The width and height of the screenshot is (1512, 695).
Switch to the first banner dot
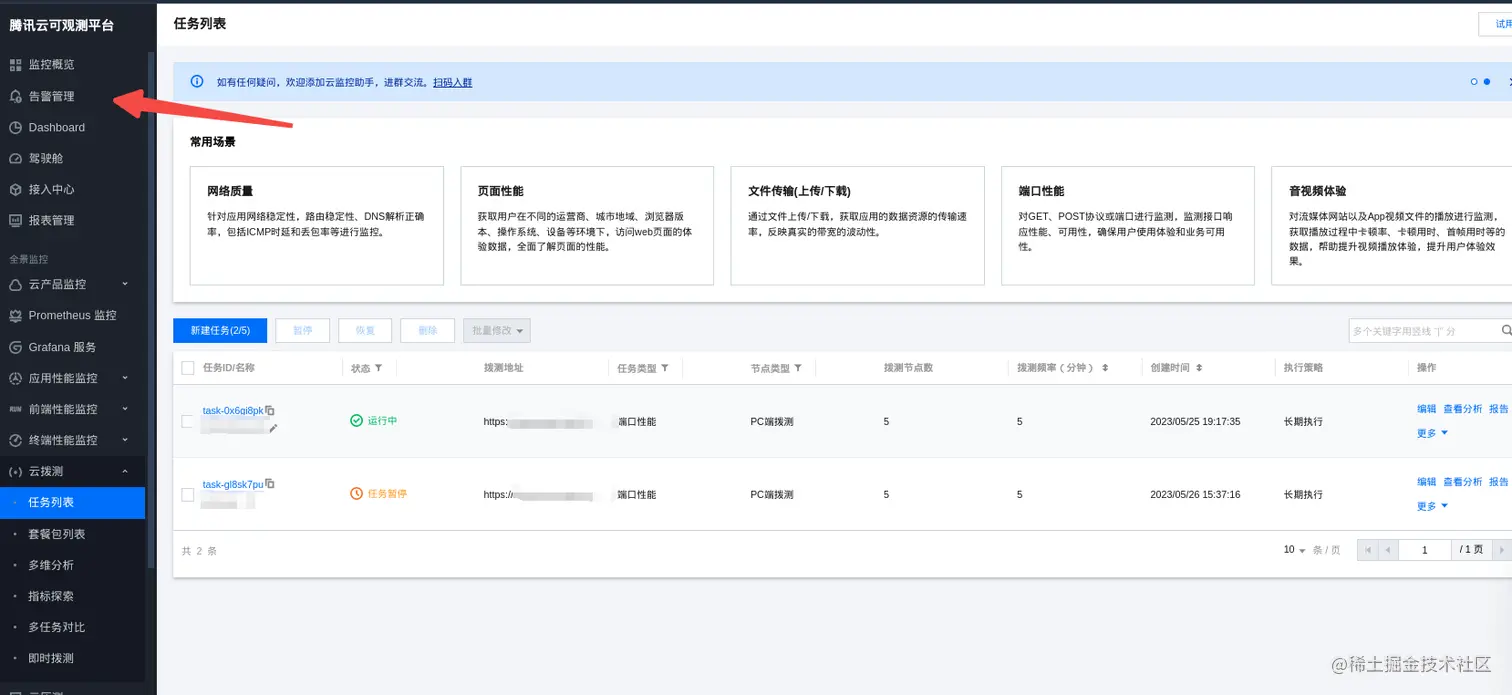(1474, 82)
